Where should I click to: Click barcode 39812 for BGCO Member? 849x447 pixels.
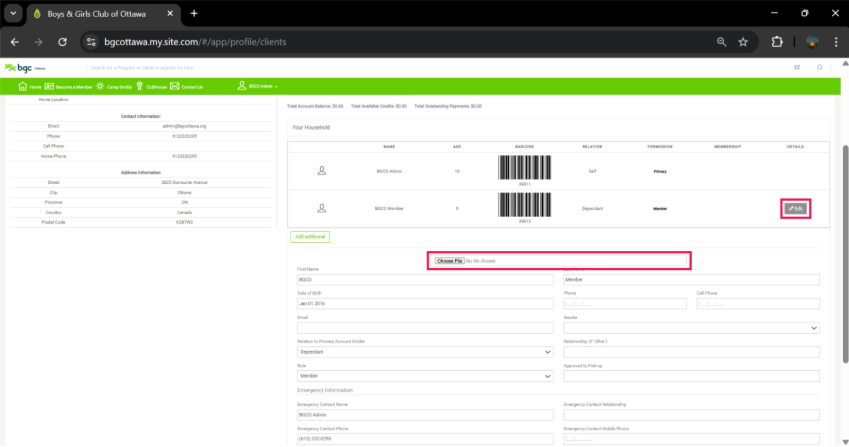coord(524,205)
